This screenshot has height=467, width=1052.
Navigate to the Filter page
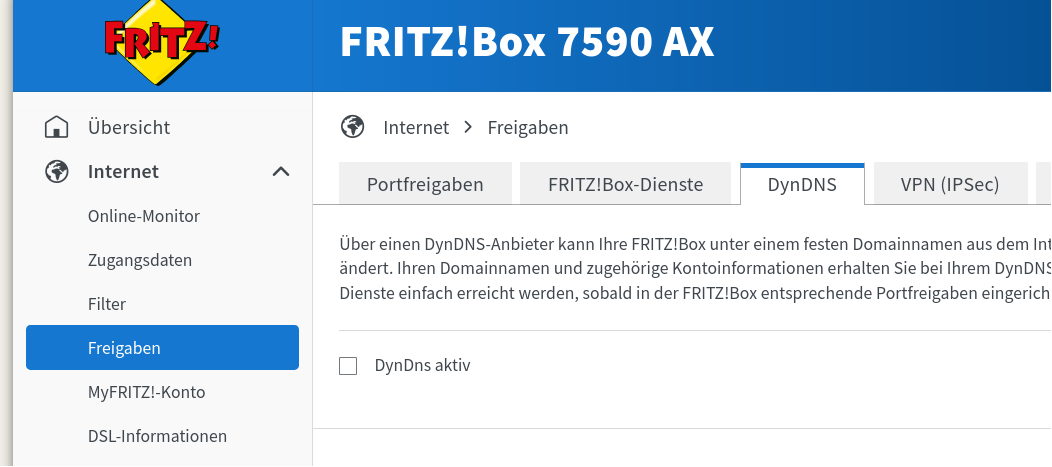pyautogui.click(x=107, y=304)
